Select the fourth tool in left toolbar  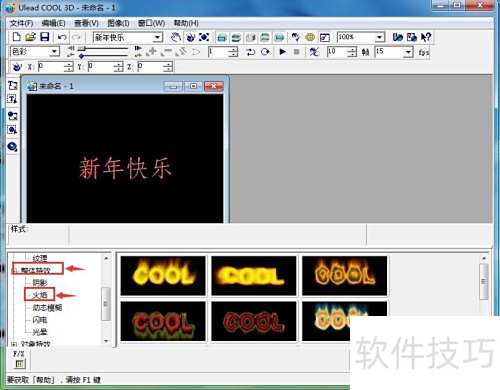(x=13, y=130)
